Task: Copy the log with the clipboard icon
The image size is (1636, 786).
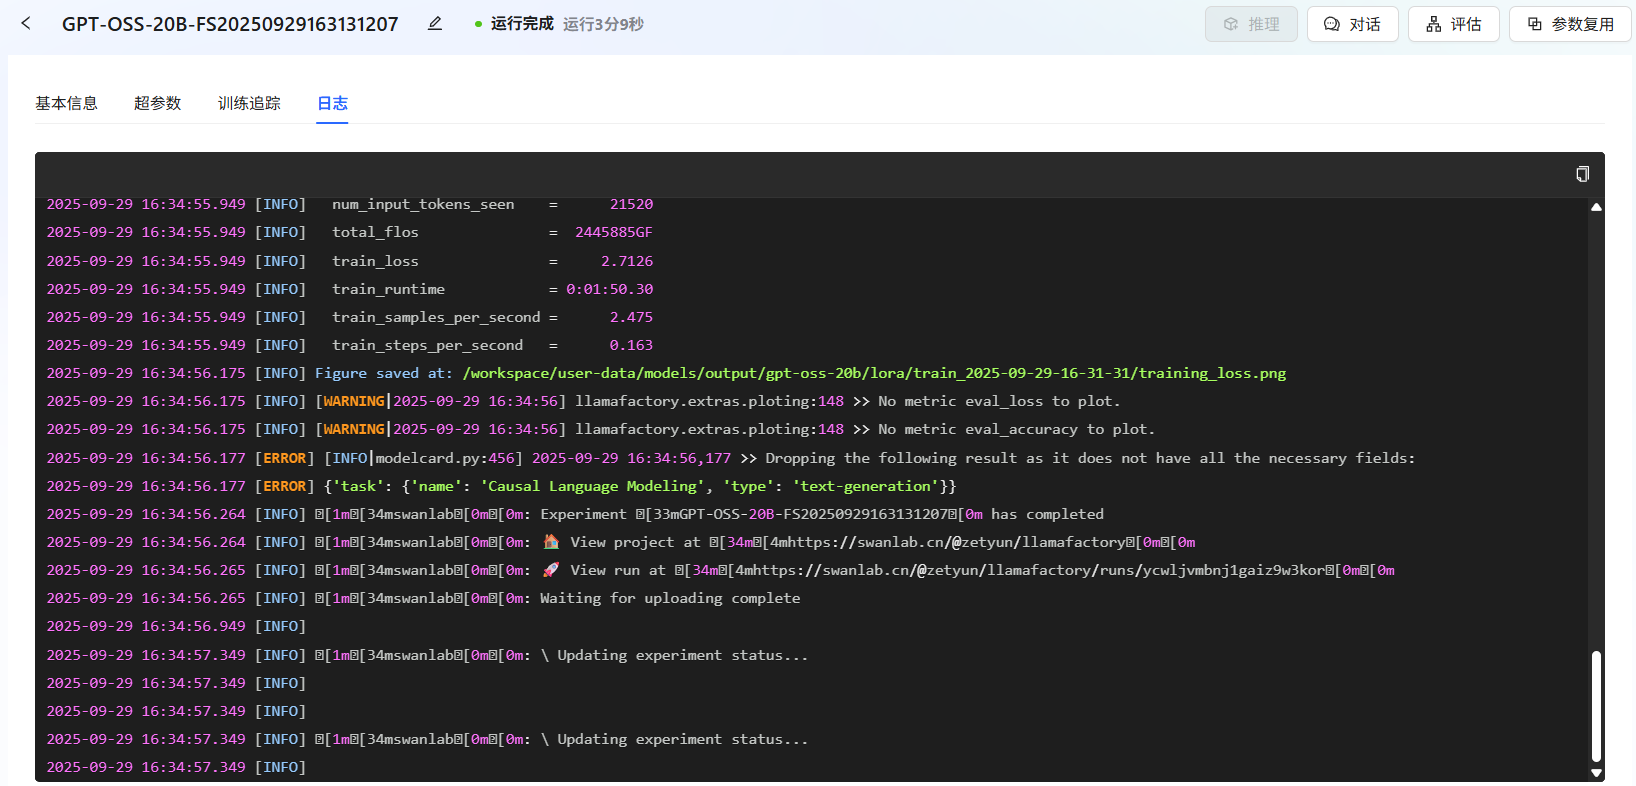Action: tap(1582, 174)
